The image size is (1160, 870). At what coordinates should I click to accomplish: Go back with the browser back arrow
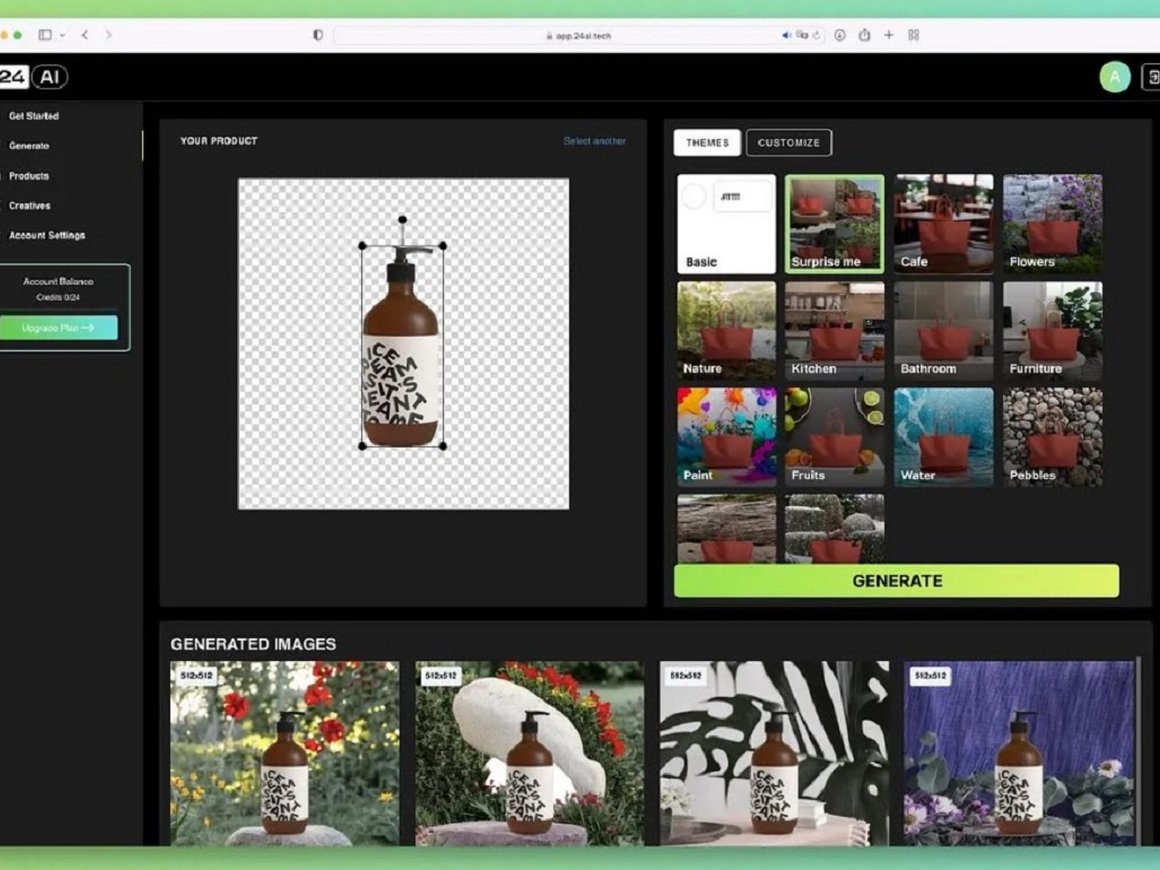[85, 35]
